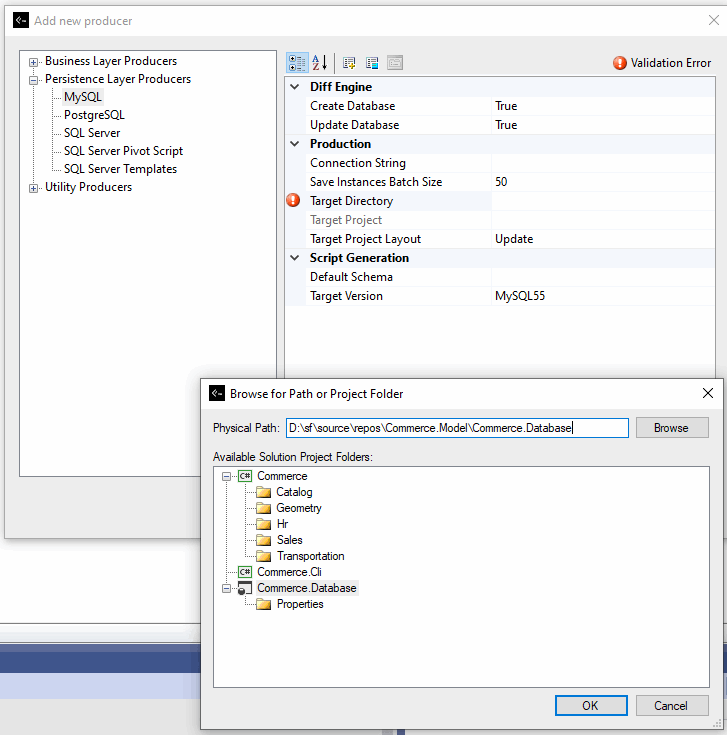Close the Browse for Path dialog
This screenshot has width=727, height=735.
708,393
